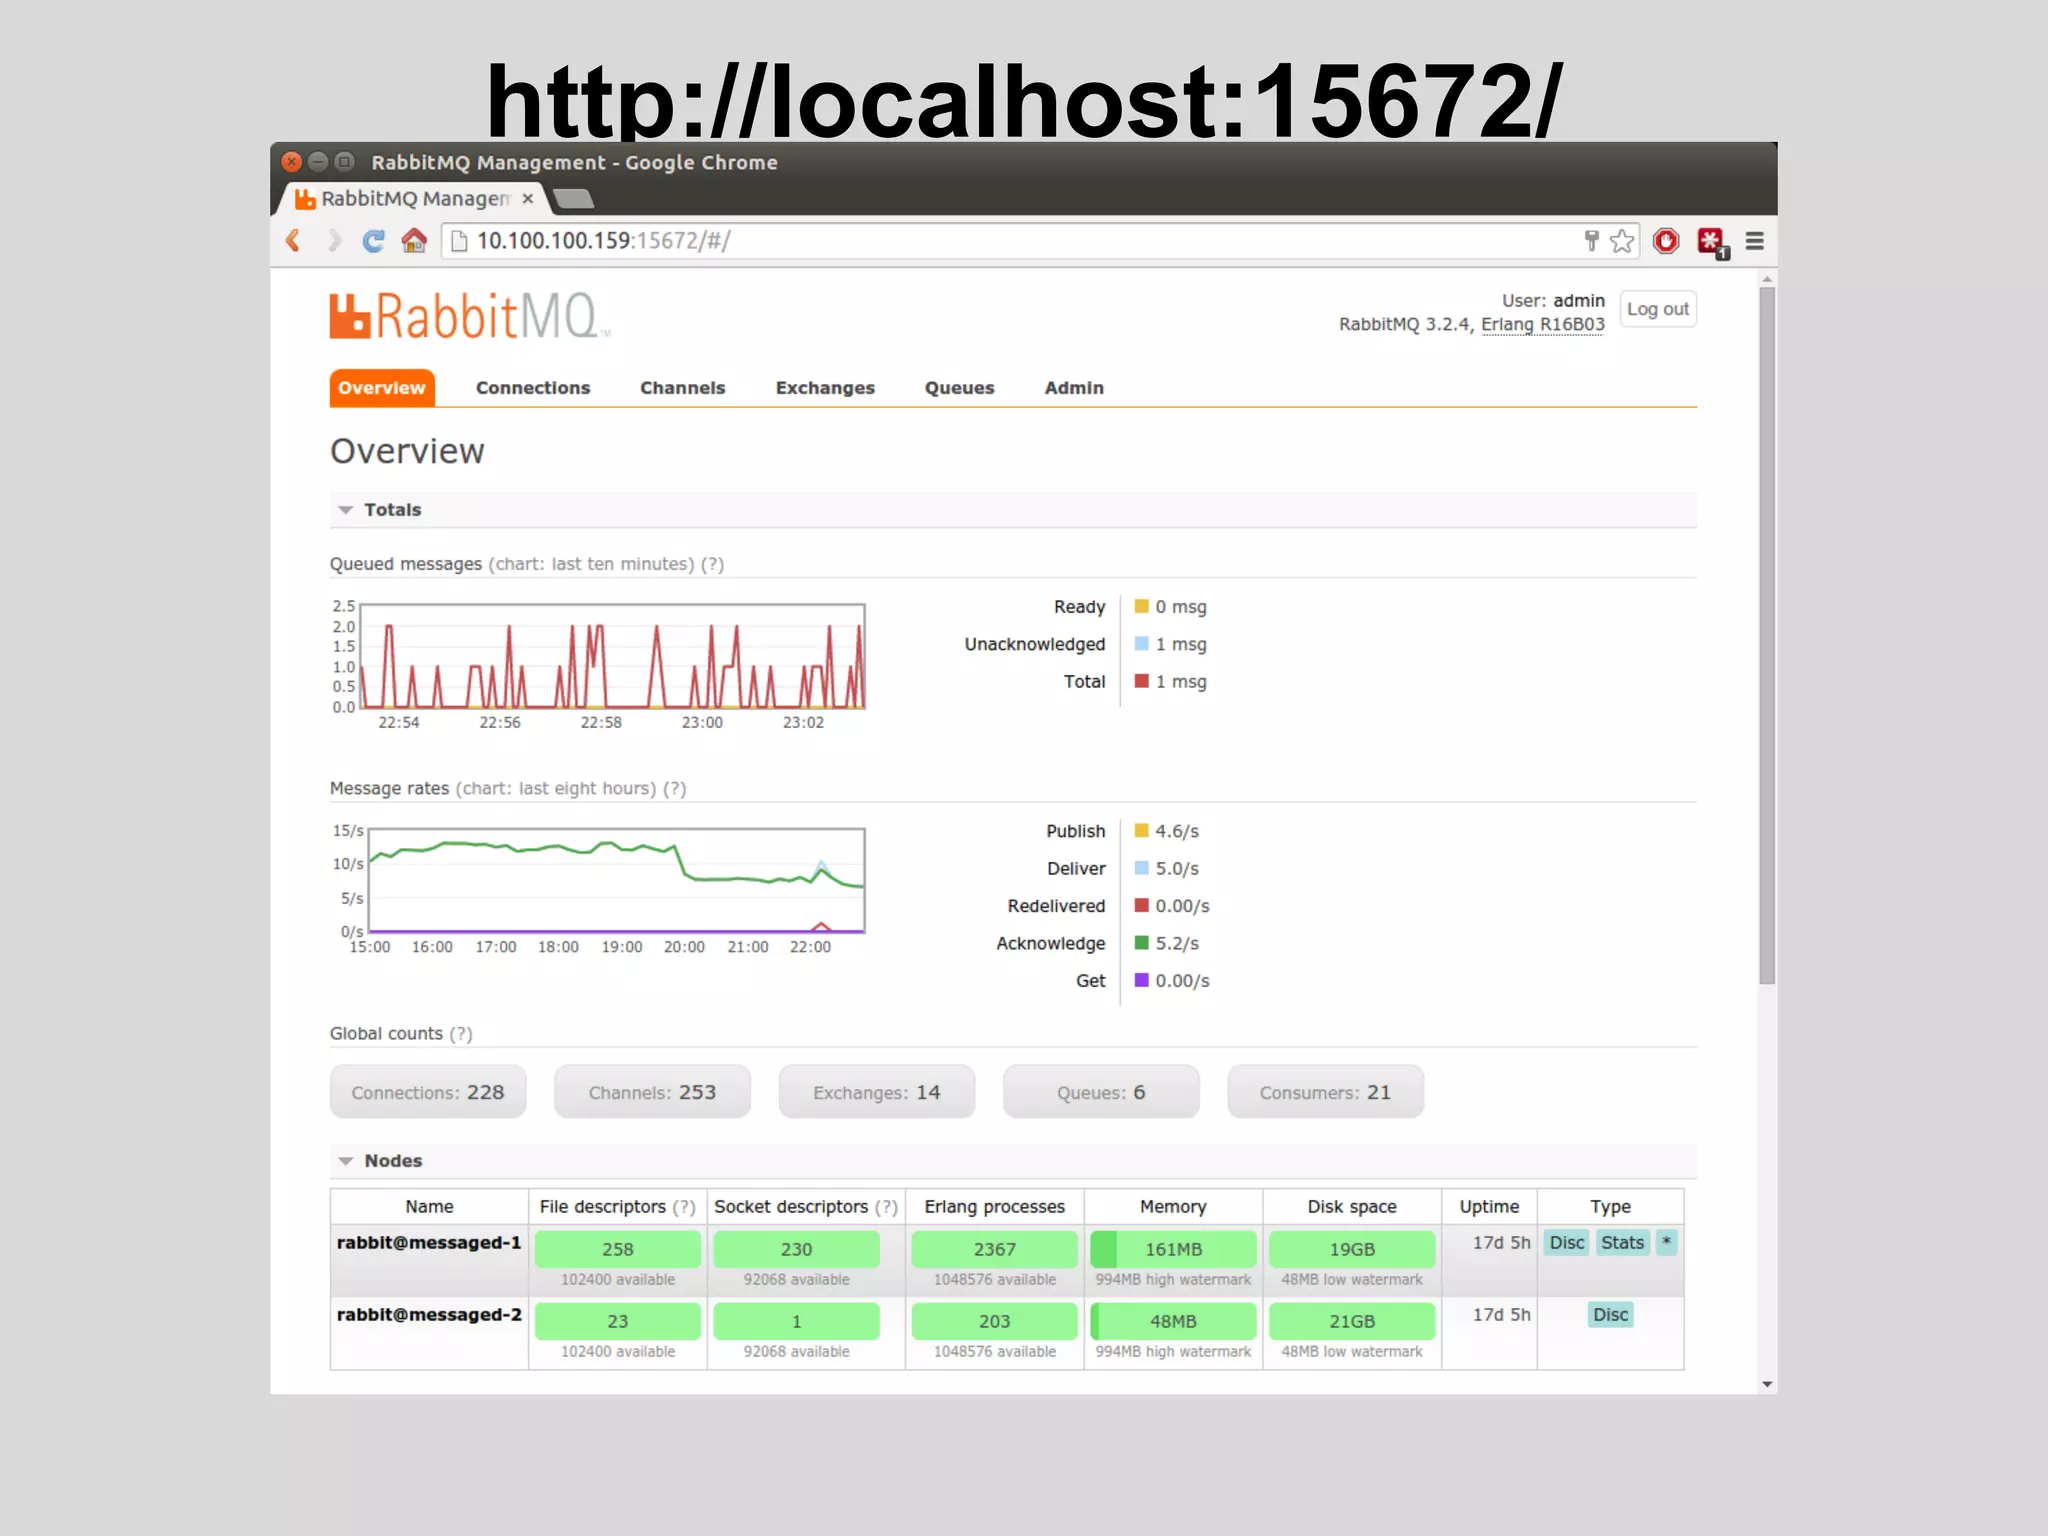Click the yellow Publish legend swatch
This screenshot has height=1536, width=2048.
(x=1141, y=831)
